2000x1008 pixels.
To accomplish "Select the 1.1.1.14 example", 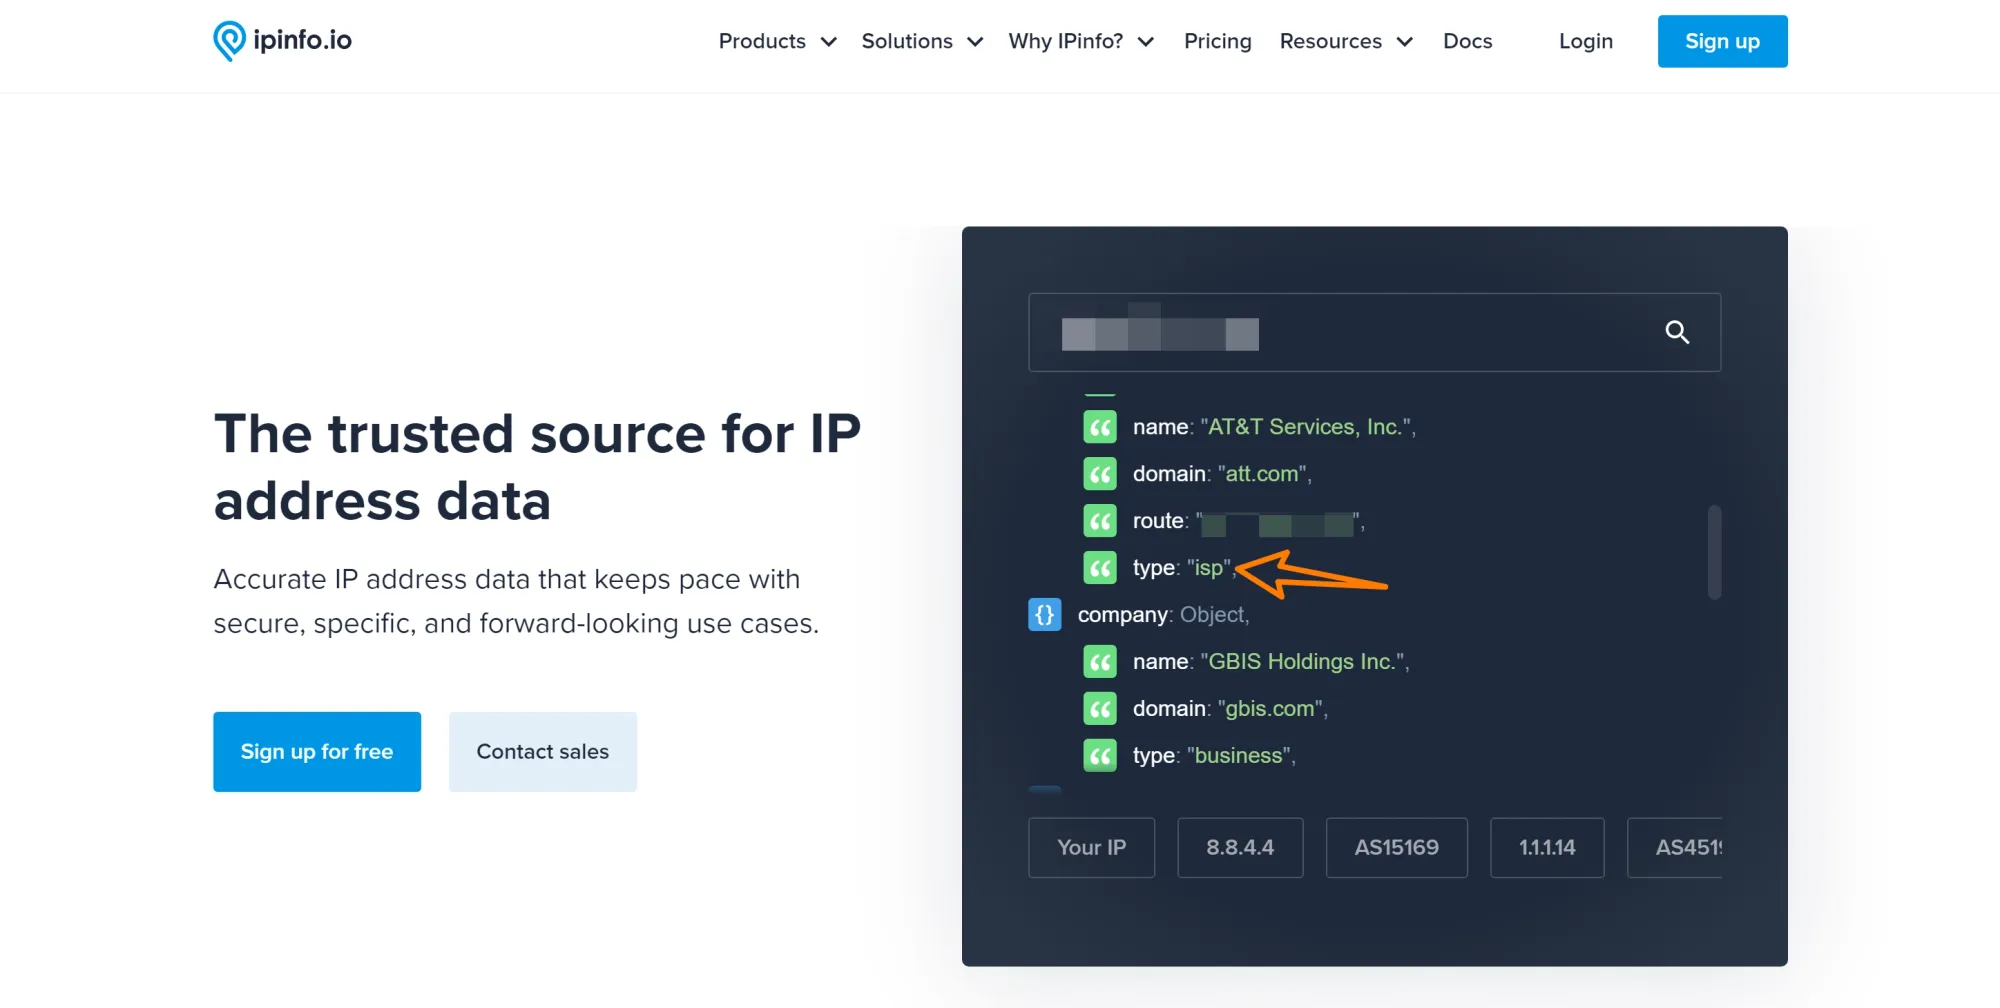I will tap(1547, 848).
